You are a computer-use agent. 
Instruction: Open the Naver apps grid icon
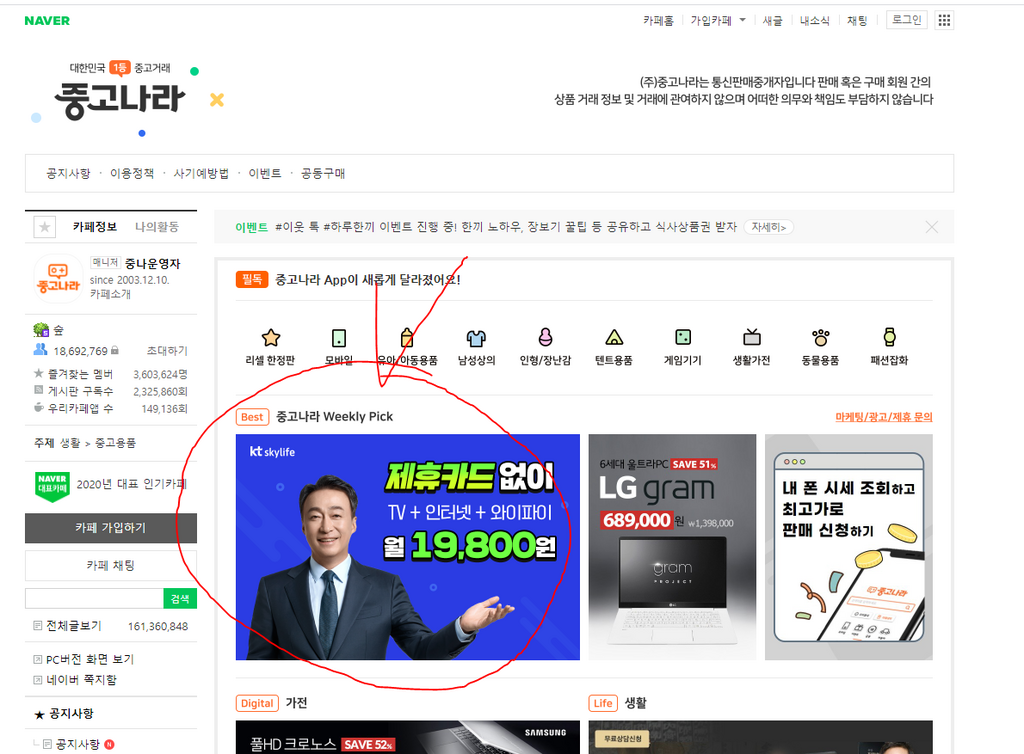(x=944, y=20)
